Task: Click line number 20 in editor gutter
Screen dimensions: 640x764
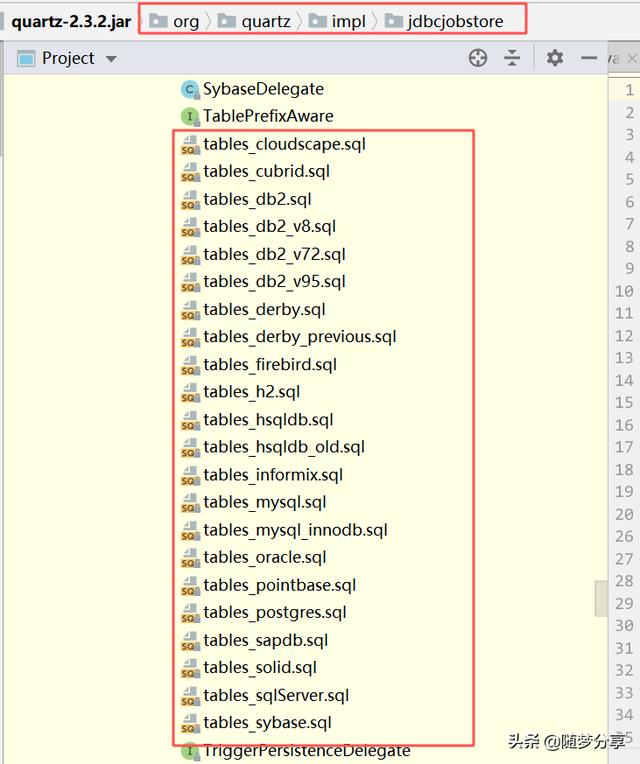Action: point(624,514)
